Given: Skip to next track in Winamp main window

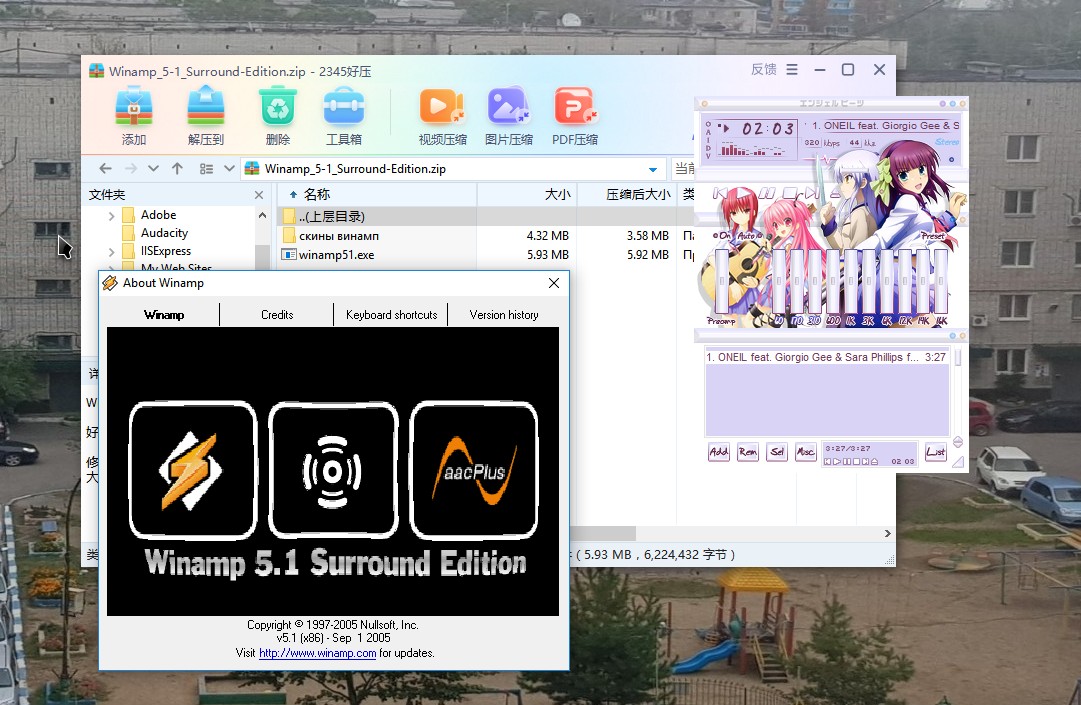Looking at the screenshot, I should click(812, 193).
